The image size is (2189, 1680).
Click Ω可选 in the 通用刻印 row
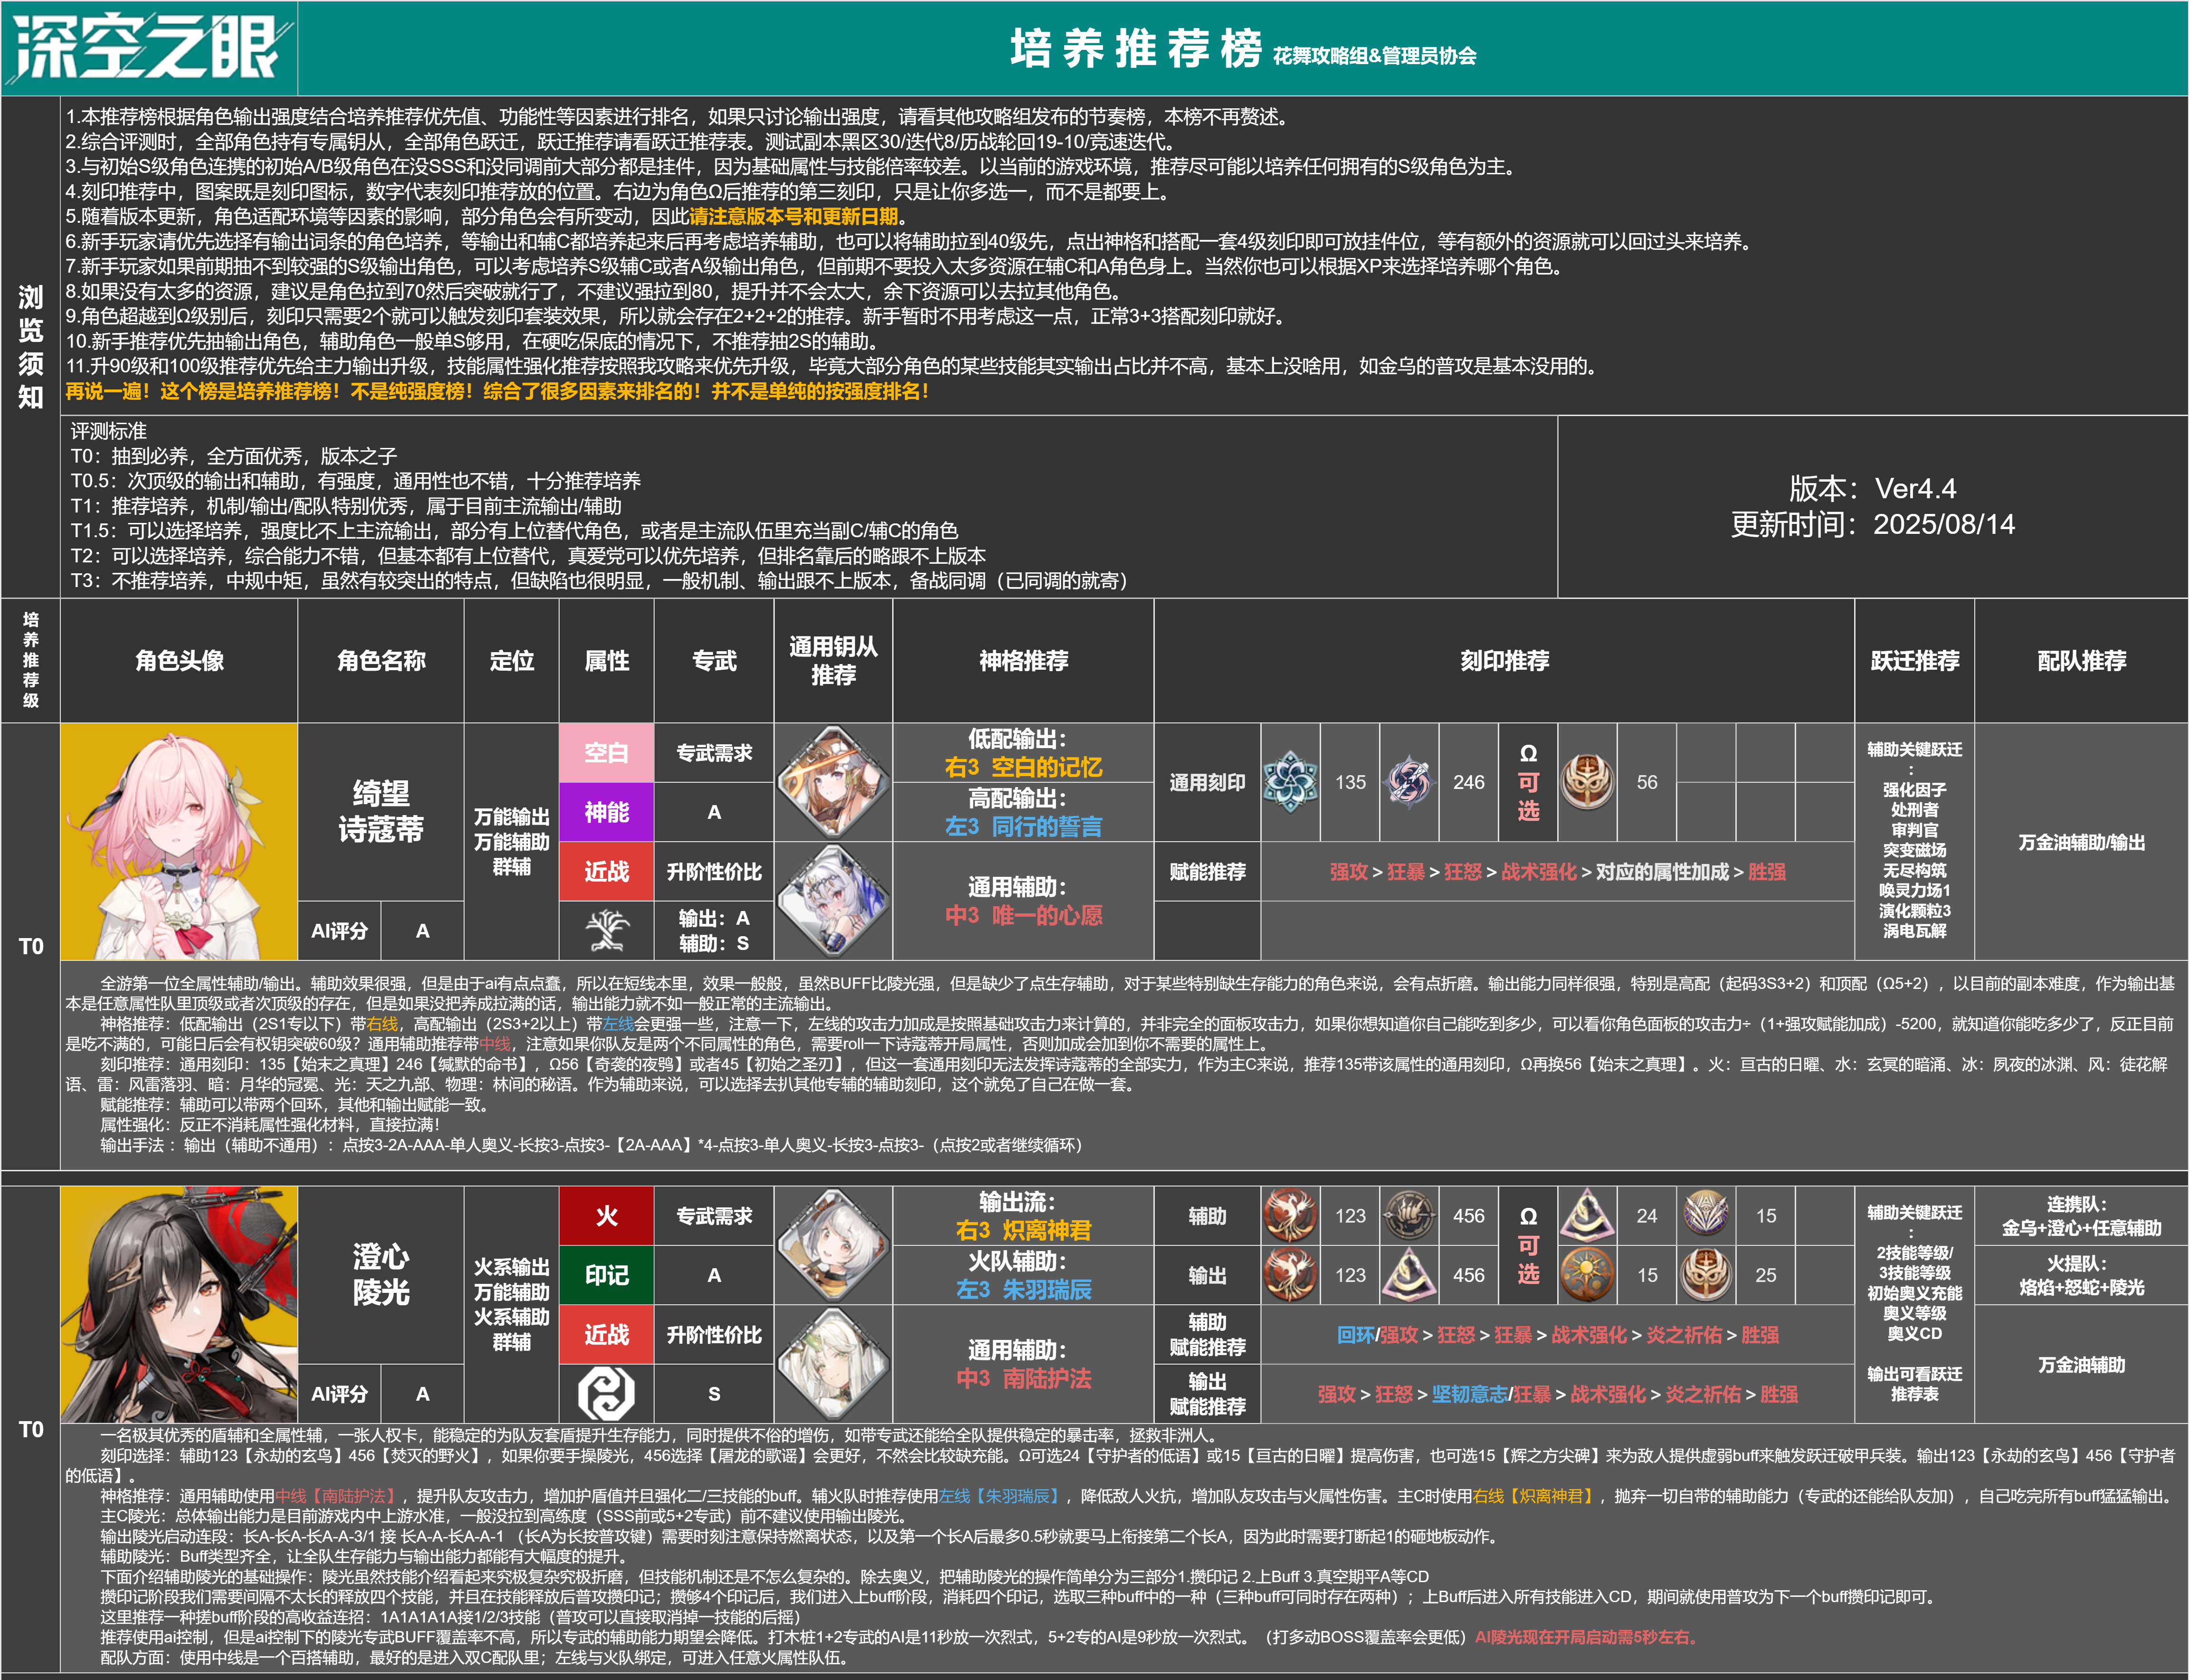point(1528,782)
